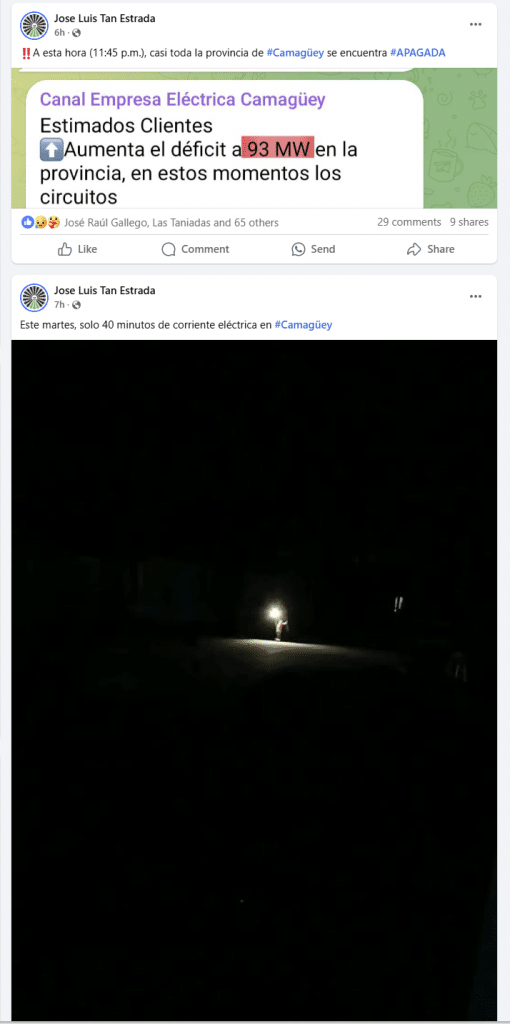Open the dark blackout photo

pos(254,679)
